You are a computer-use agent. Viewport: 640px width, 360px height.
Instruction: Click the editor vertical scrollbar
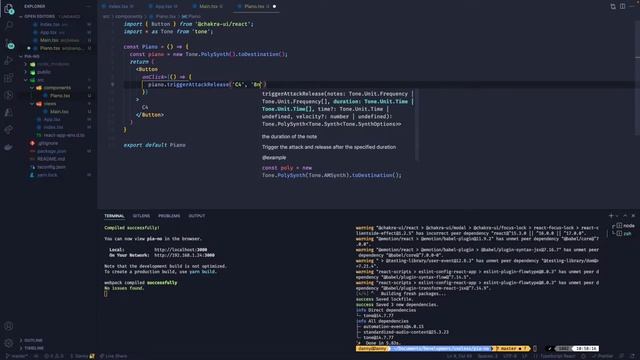tap(637, 78)
